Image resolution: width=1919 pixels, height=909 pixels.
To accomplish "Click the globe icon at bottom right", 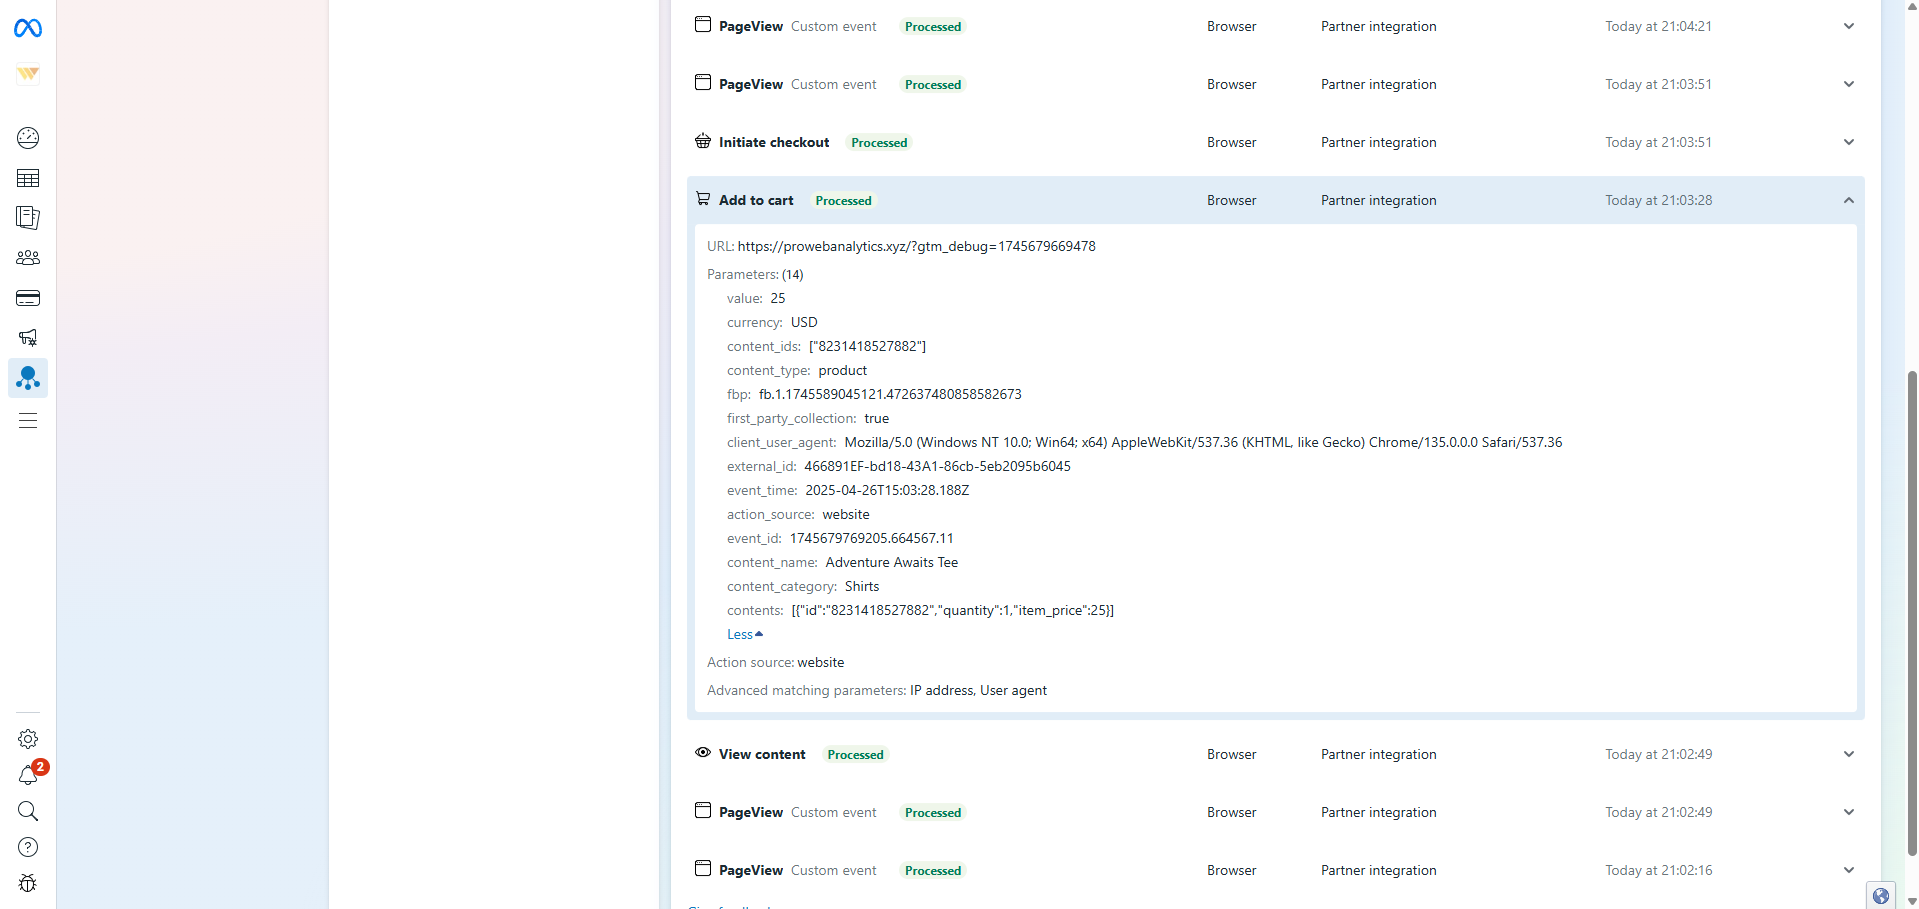I will point(1881,896).
